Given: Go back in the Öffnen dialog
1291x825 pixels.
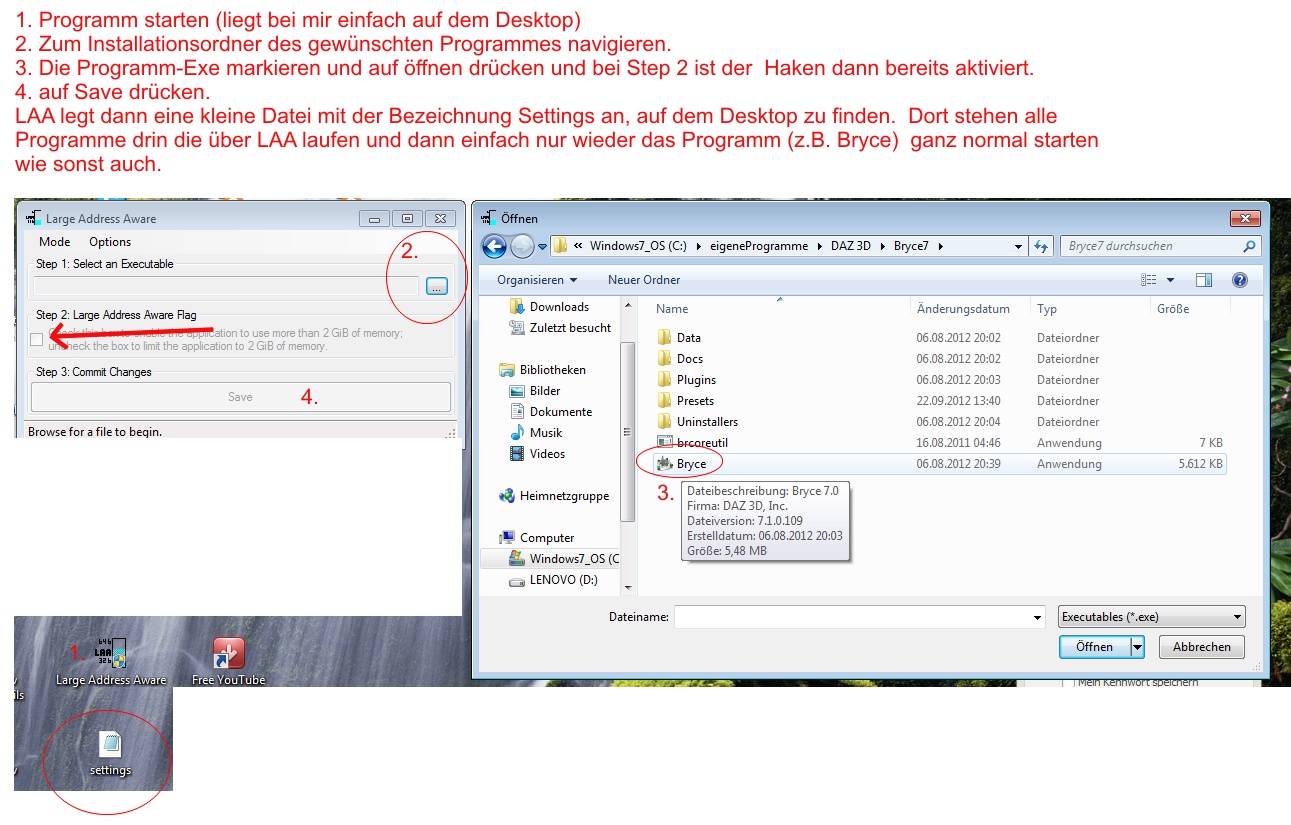Looking at the screenshot, I should tap(494, 246).
